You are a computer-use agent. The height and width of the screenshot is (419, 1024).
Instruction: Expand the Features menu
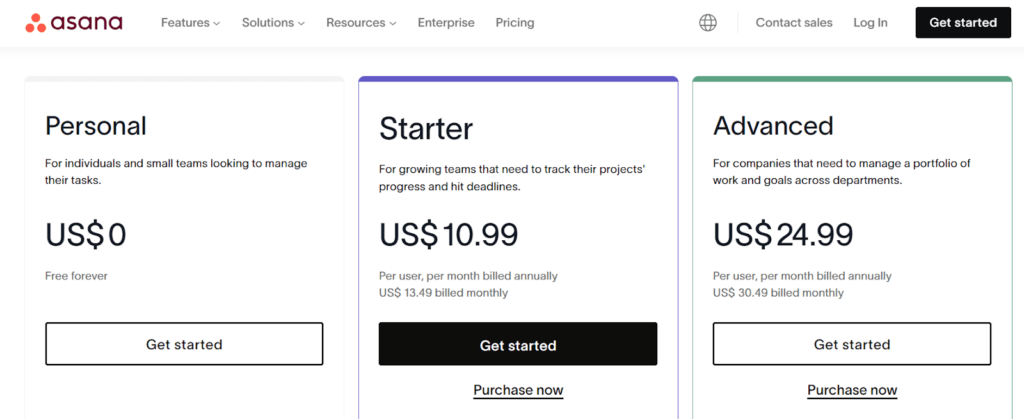tap(191, 23)
